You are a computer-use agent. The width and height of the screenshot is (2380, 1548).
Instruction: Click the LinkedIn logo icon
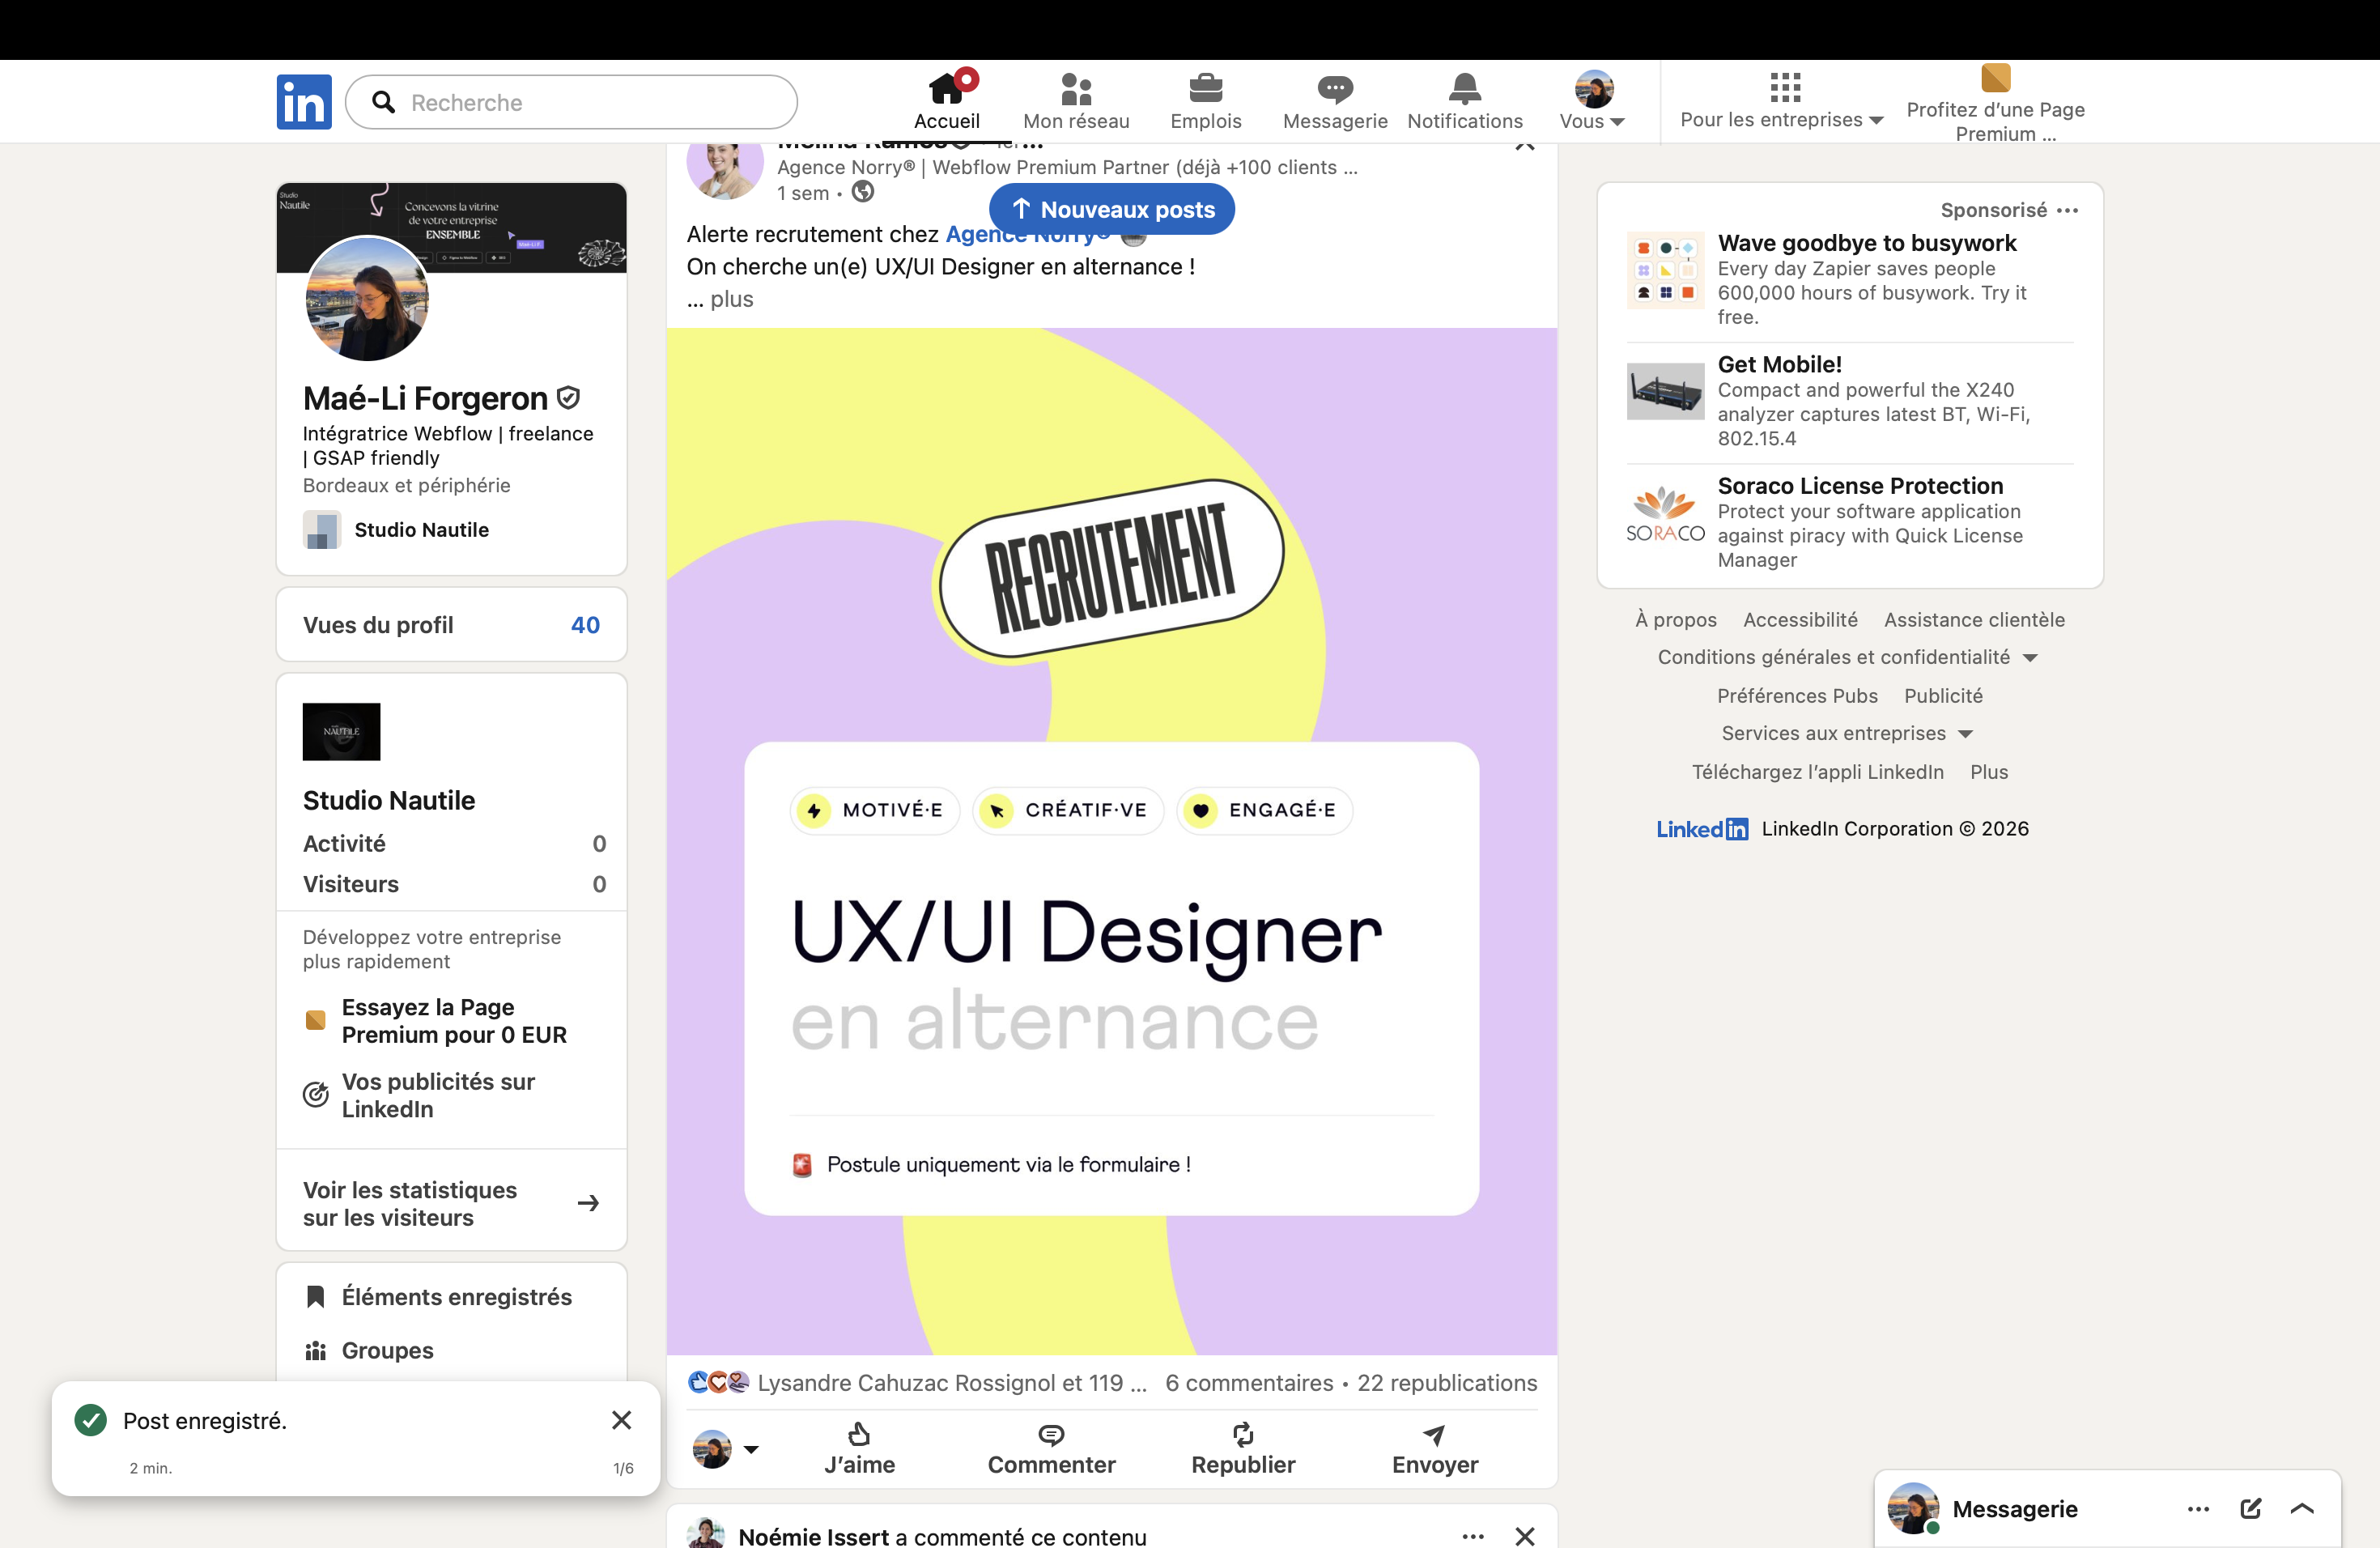304,102
